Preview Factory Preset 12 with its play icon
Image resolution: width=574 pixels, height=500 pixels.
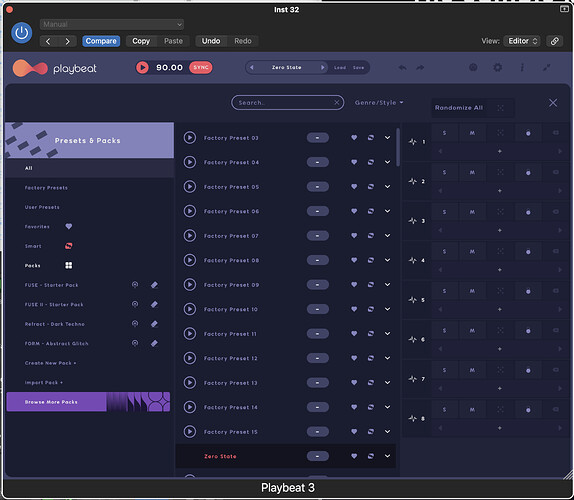click(190, 358)
